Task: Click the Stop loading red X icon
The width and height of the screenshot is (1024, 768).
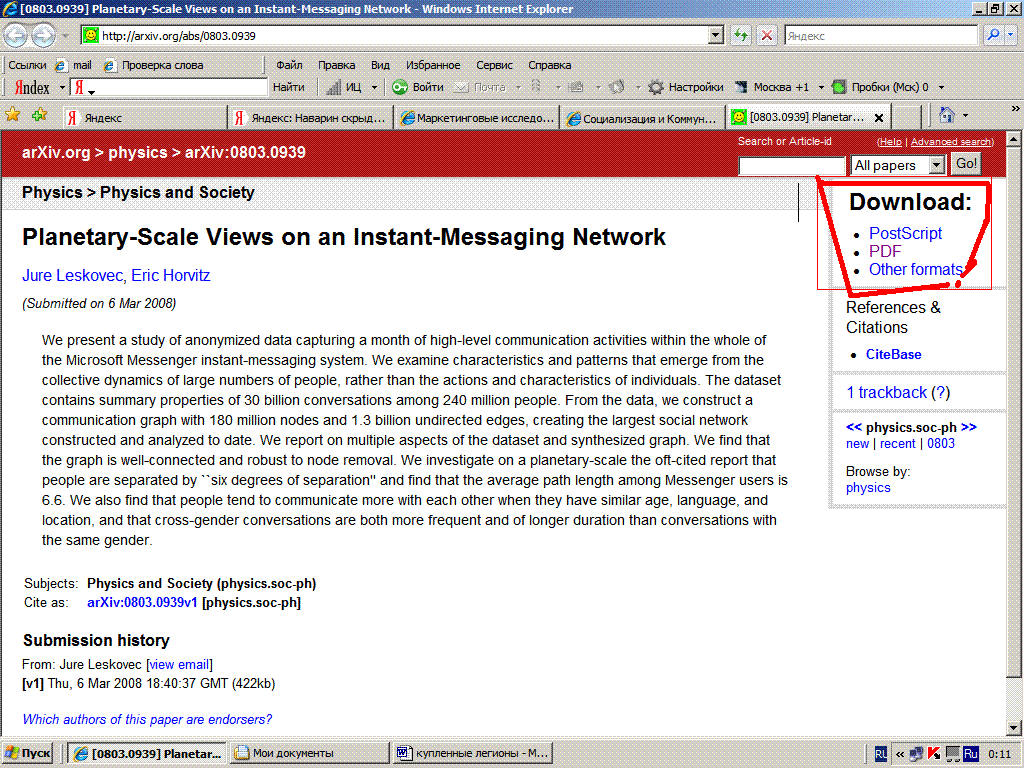Action: click(x=766, y=35)
